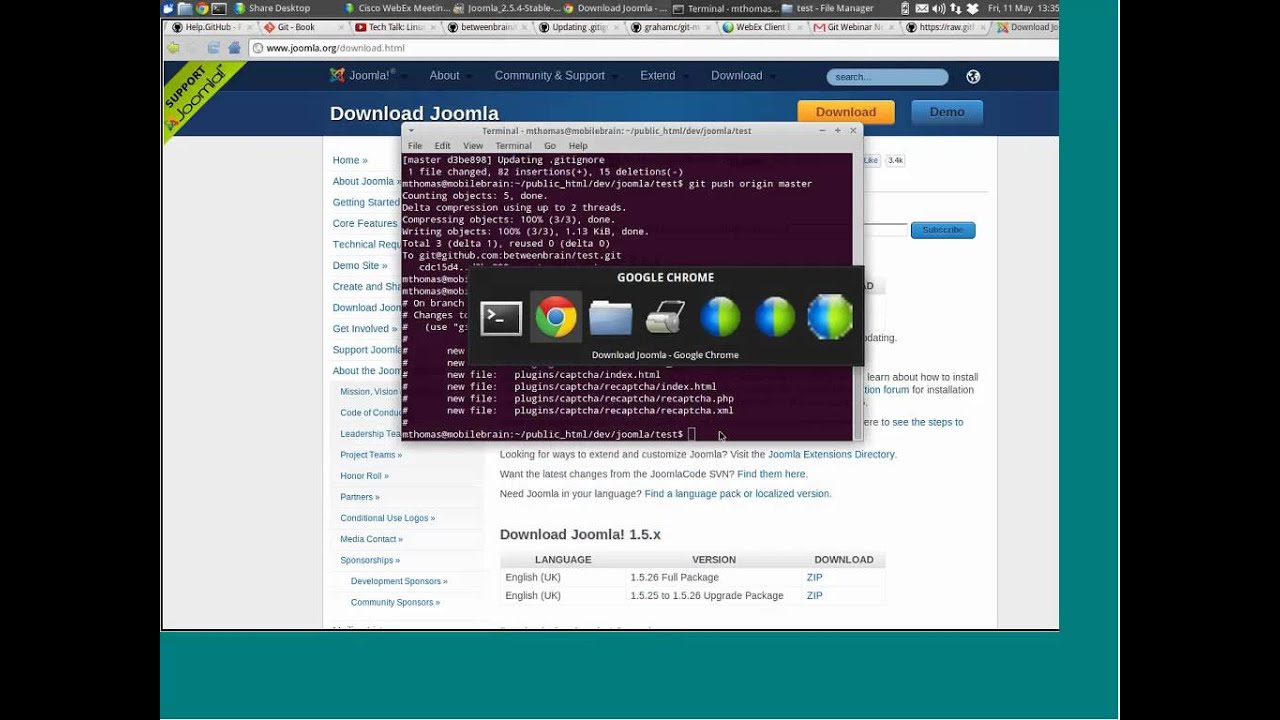Screen dimensions: 1280x720
Task: Open the terminal window menu arrow in titlebar
Action: point(411,131)
